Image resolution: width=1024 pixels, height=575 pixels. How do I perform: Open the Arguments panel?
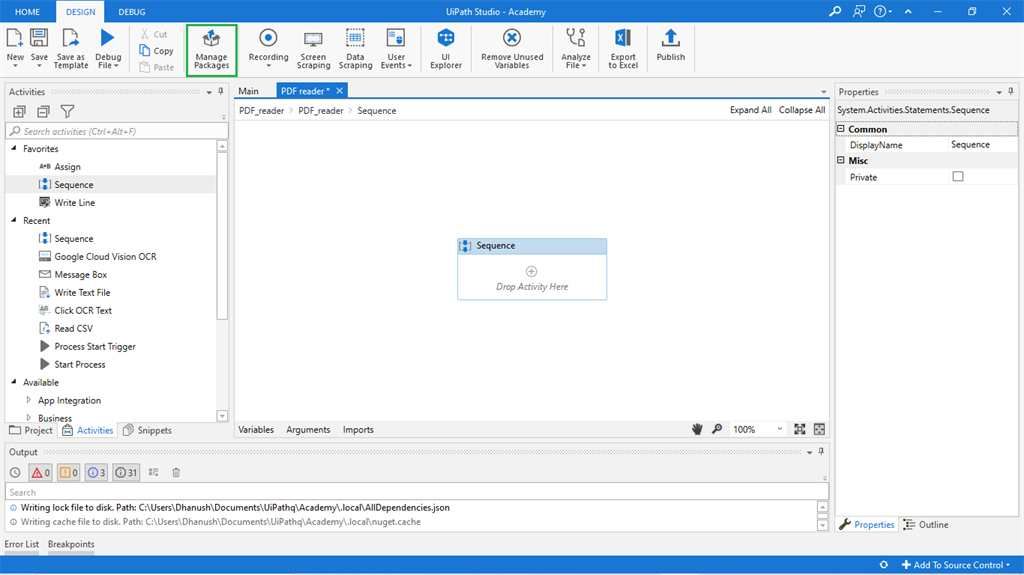[308, 429]
